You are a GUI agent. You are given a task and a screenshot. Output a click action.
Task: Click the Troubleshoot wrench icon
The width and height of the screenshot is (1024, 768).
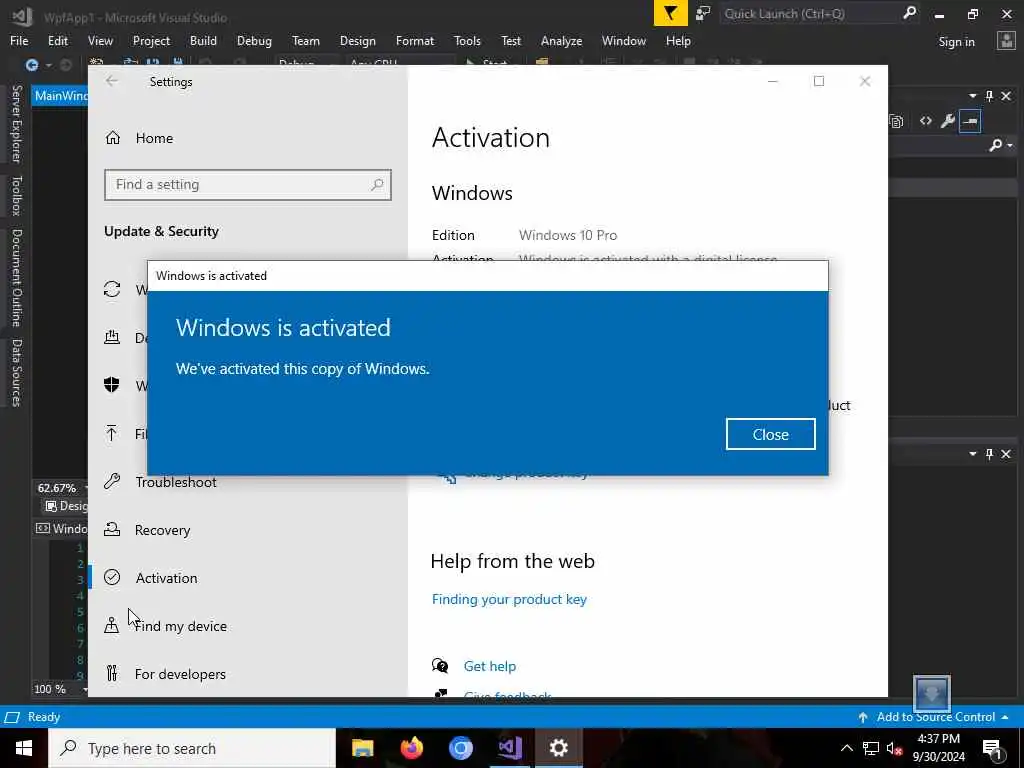[112, 481]
